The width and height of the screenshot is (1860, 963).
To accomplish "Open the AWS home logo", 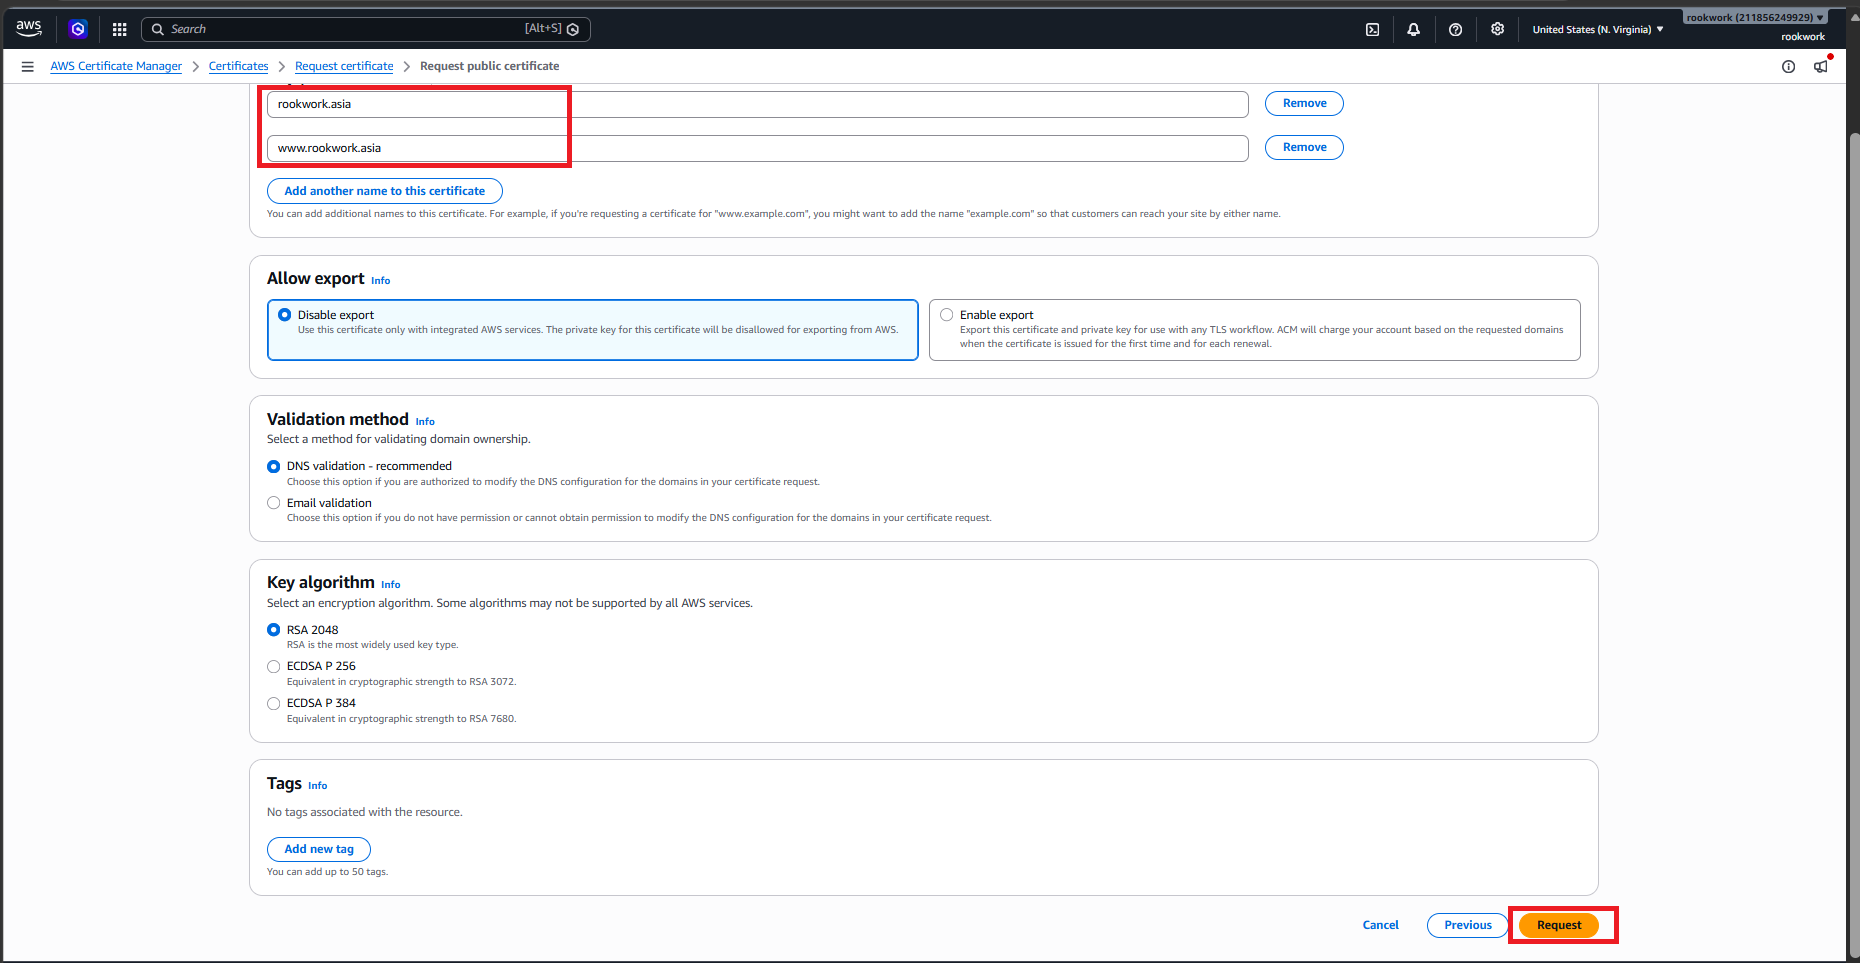I will tap(29, 29).
